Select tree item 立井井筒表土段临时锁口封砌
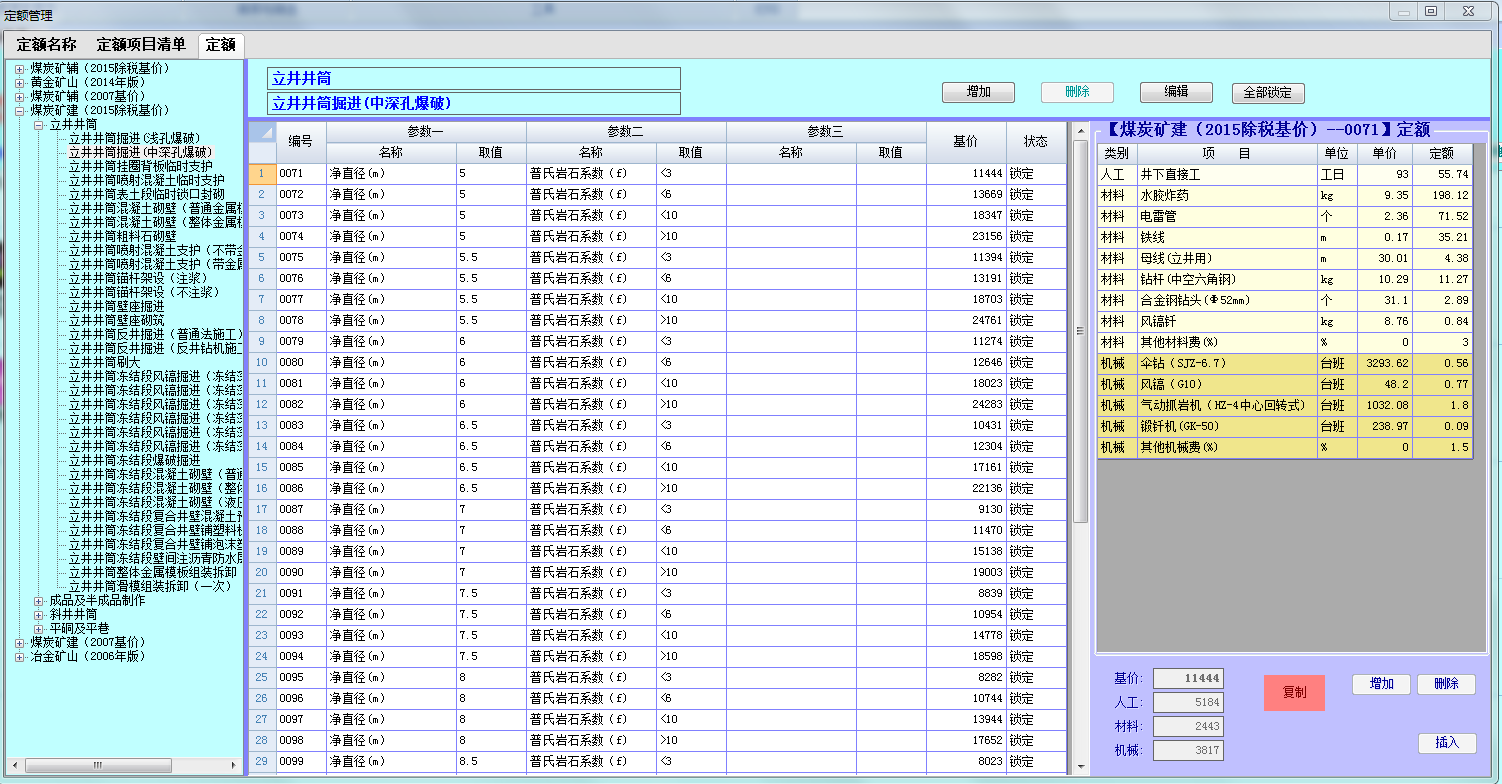 click(x=146, y=194)
